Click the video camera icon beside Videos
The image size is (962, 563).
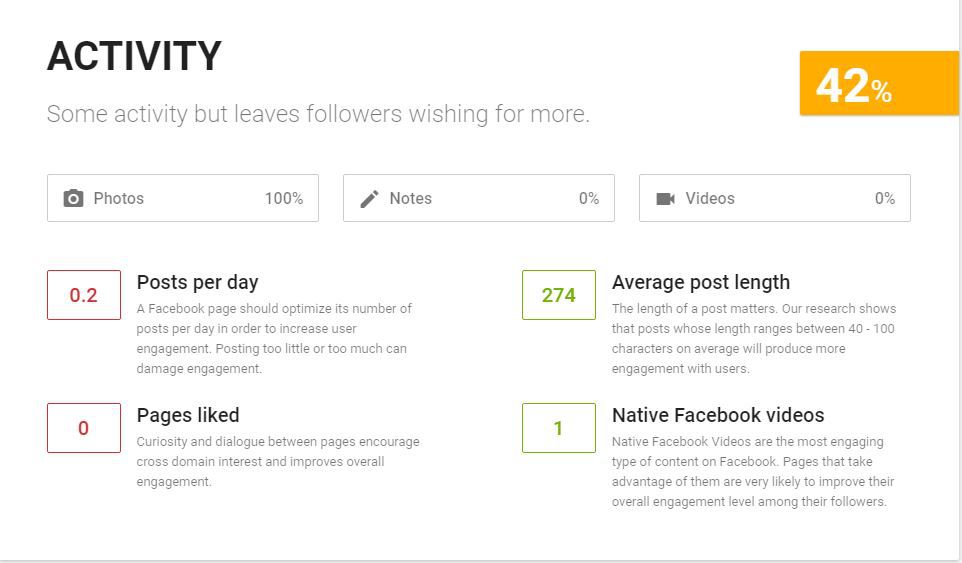666,199
